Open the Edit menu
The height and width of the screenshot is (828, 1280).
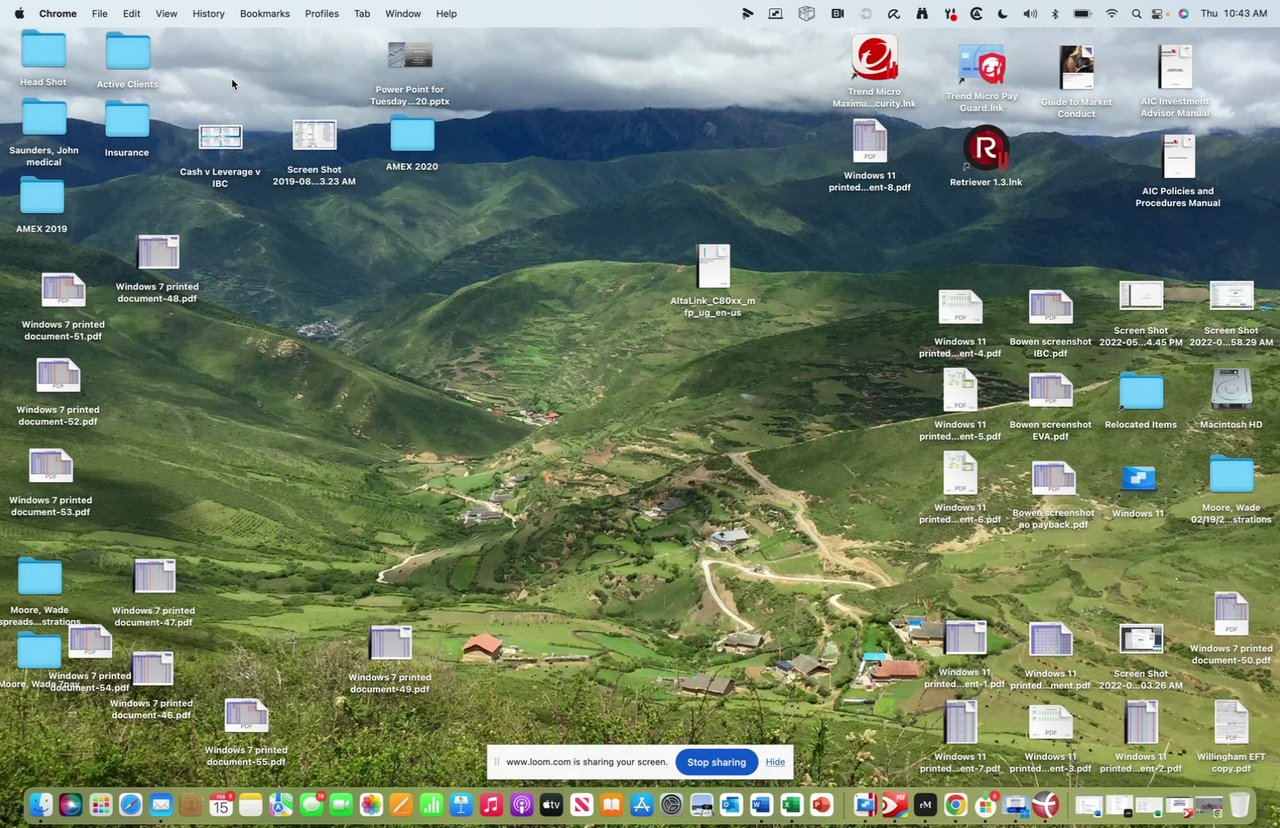pos(132,13)
